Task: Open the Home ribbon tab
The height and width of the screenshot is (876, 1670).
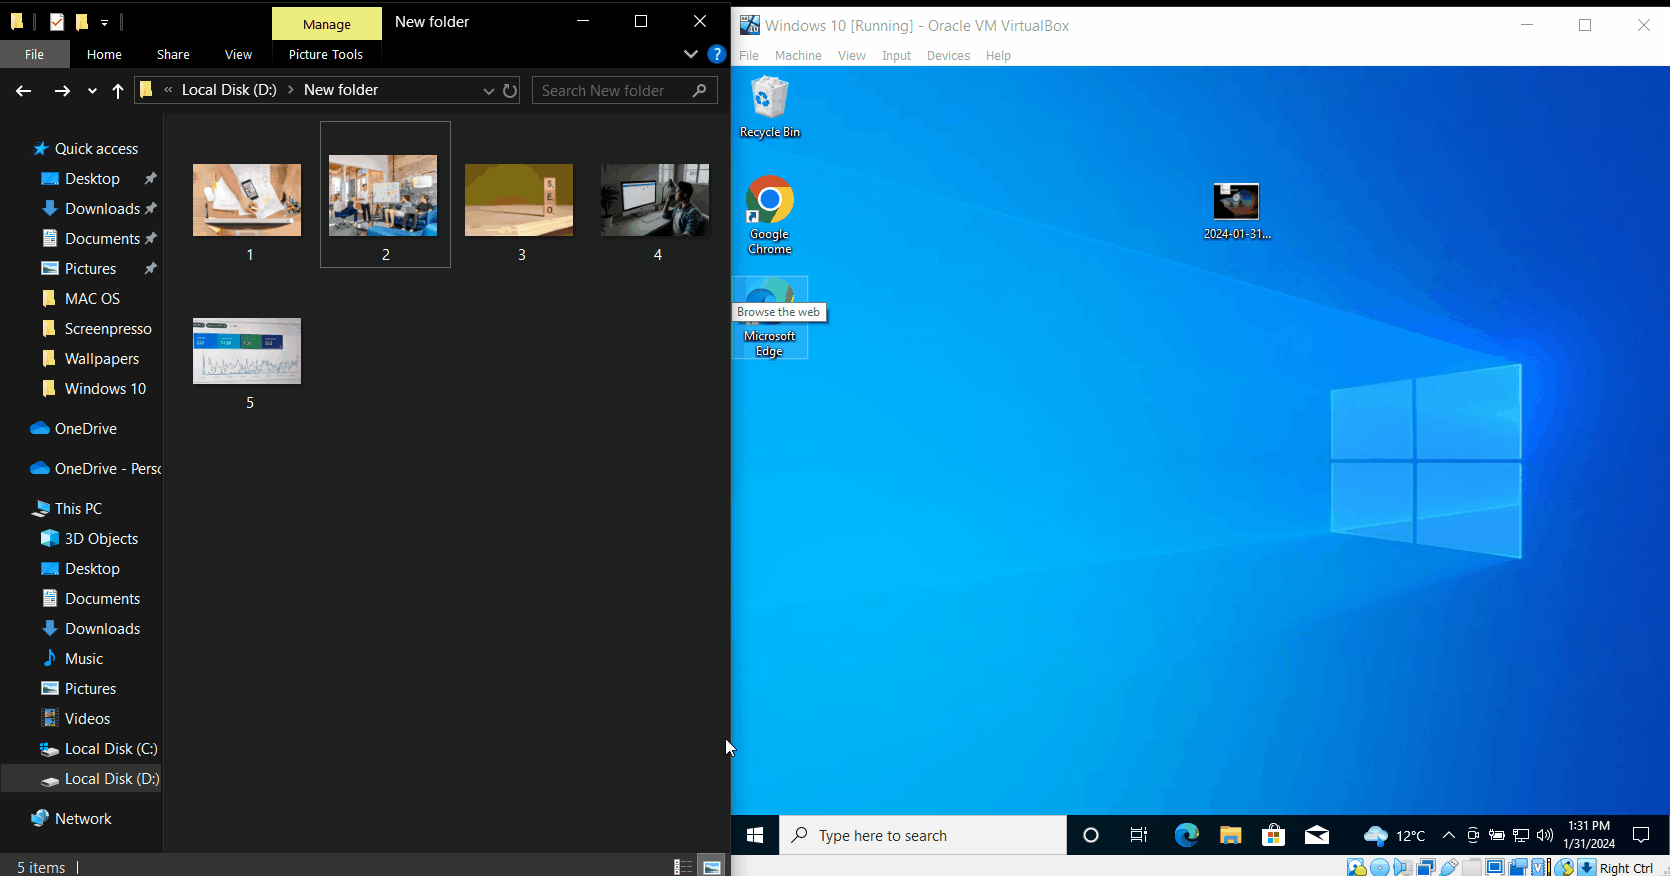Action: [104, 54]
